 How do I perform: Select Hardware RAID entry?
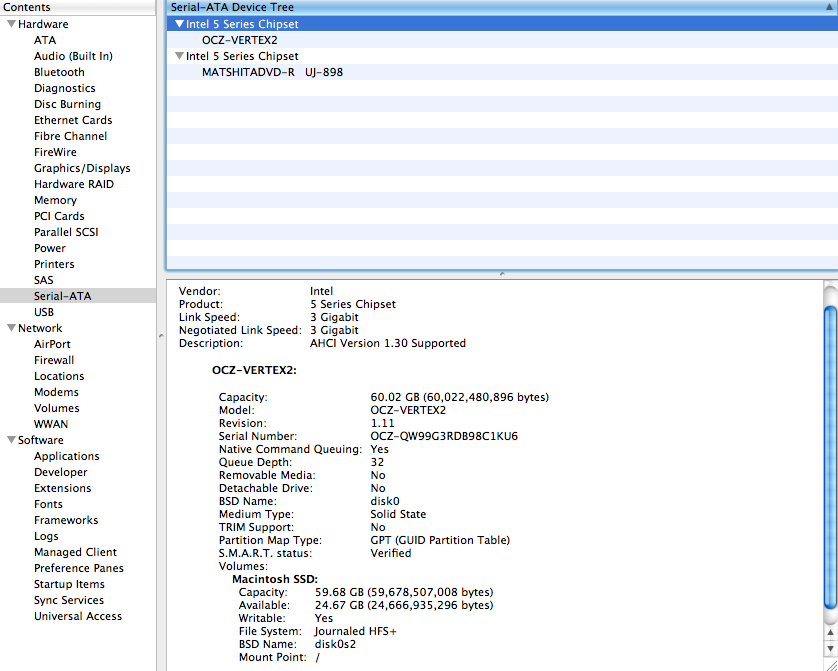tap(74, 184)
